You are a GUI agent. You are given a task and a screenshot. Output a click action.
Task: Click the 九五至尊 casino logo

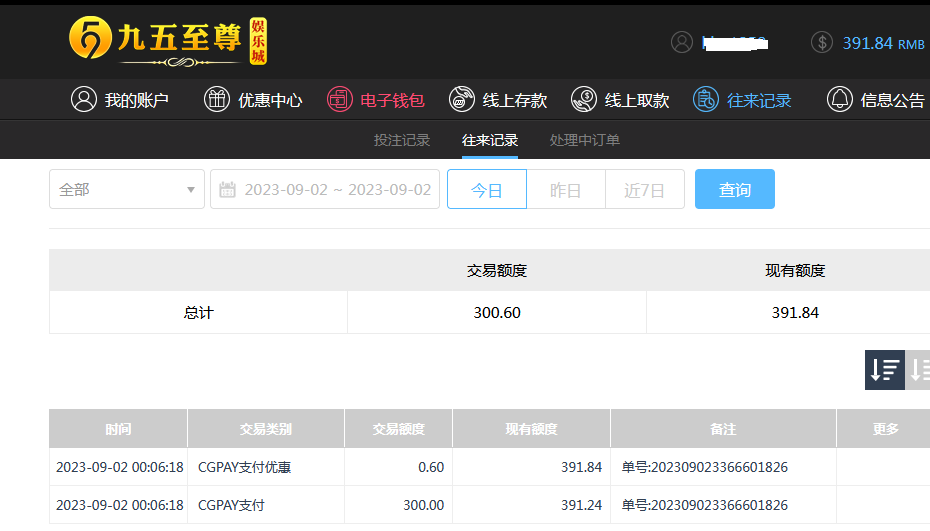pyautogui.click(x=168, y=40)
